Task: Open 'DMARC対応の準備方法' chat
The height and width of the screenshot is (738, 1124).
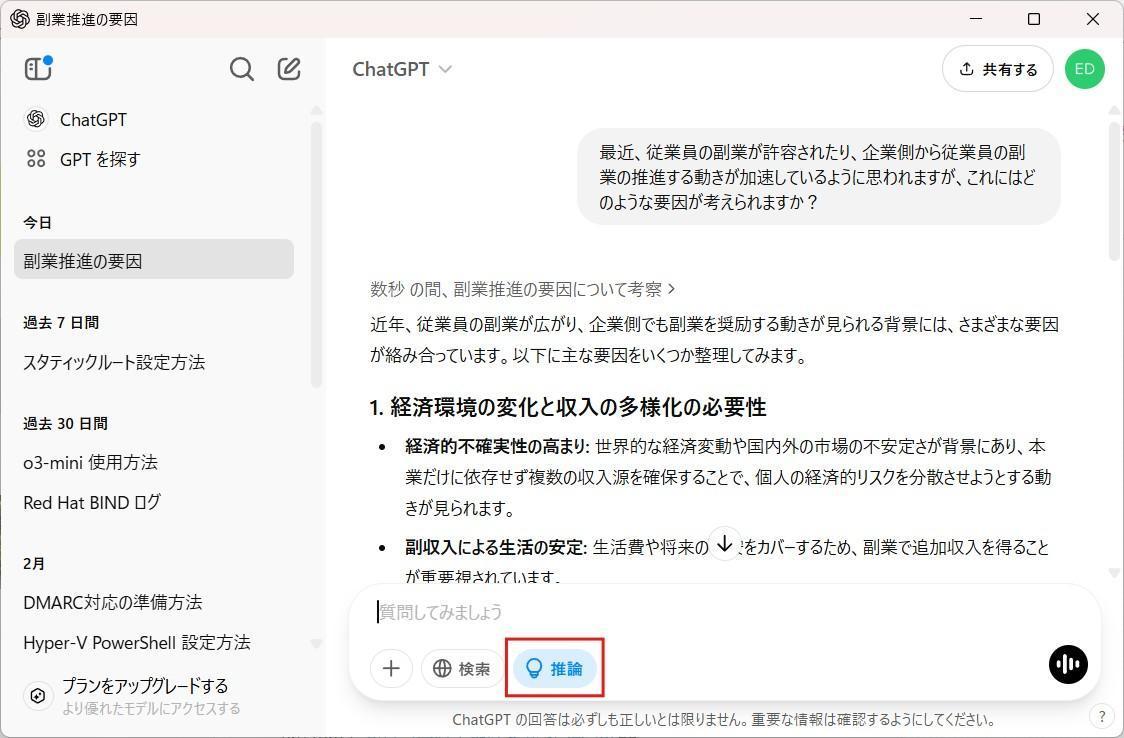Action: [x=113, y=603]
